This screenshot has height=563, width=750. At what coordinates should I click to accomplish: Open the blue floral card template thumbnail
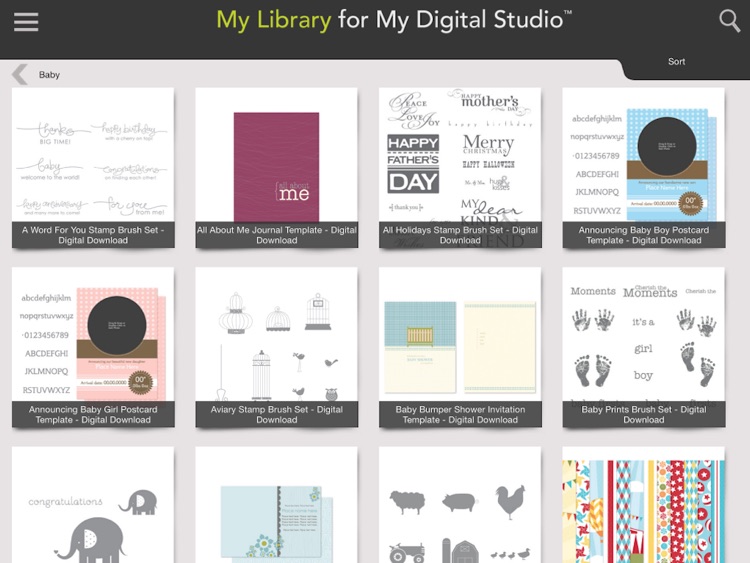click(276, 505)
